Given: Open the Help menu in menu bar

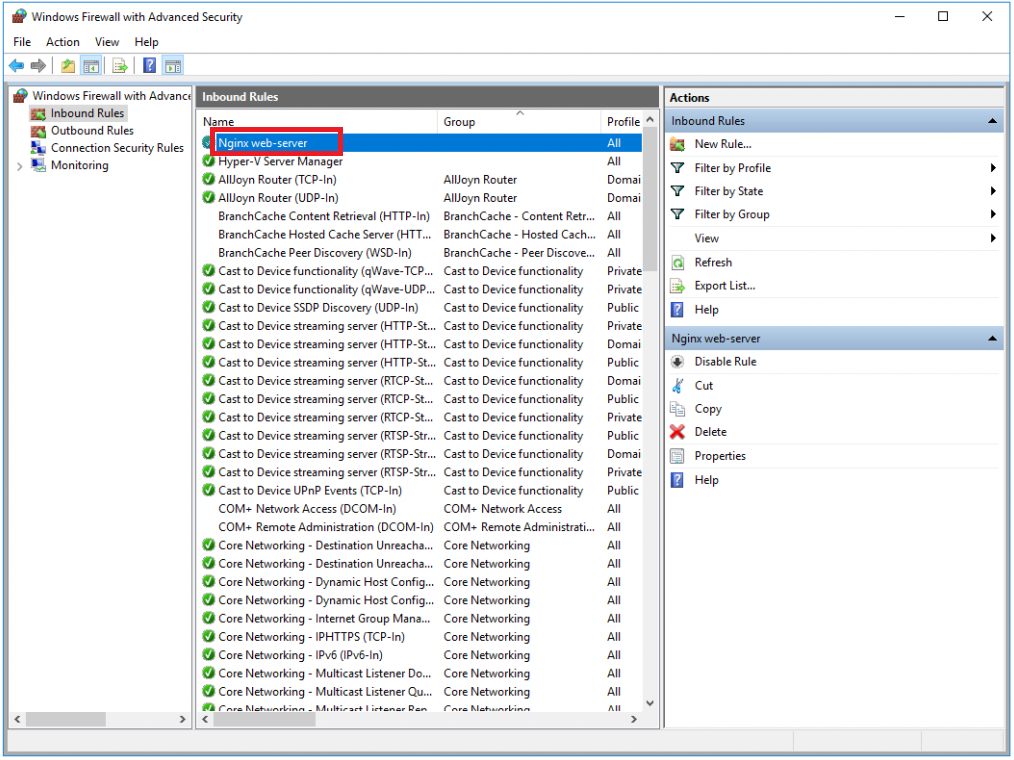Looking at the screenshot, I should click(146, 42).
